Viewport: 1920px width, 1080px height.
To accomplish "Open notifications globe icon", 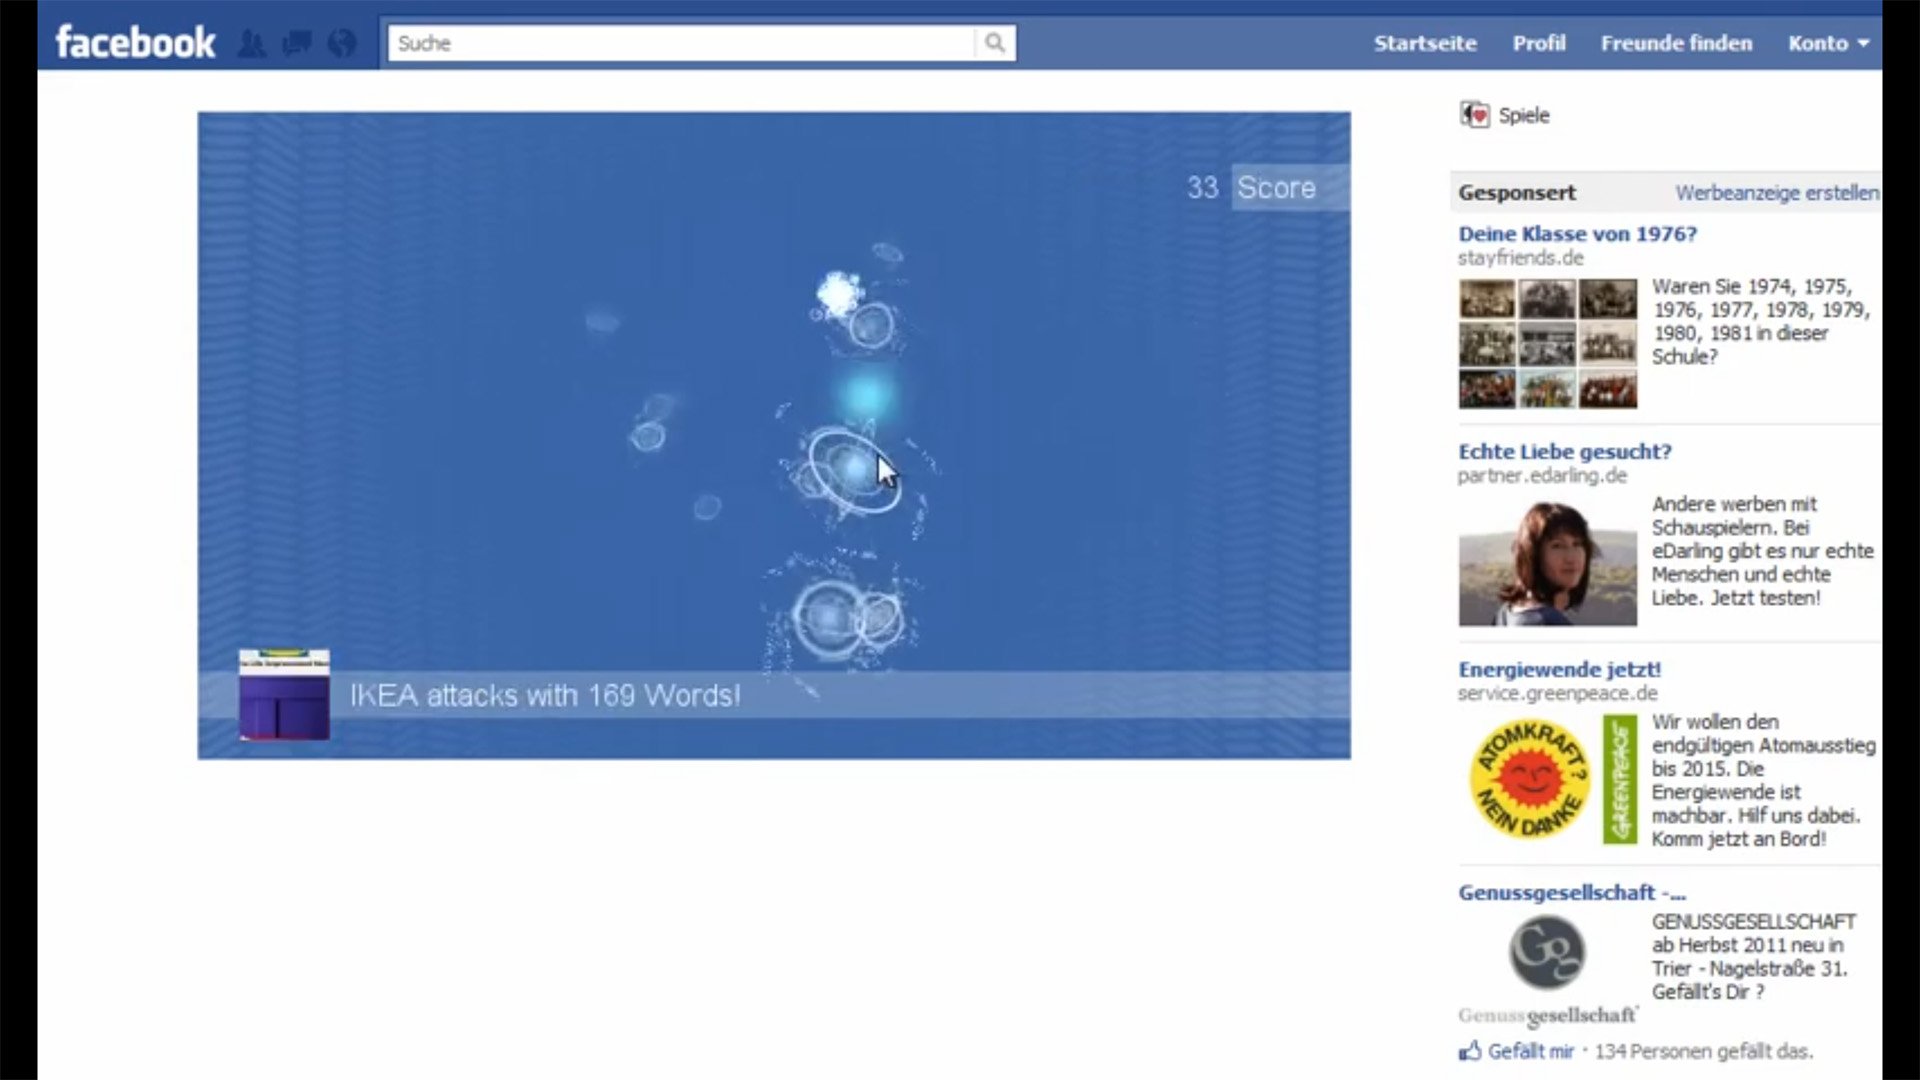I will click(342, 43).
